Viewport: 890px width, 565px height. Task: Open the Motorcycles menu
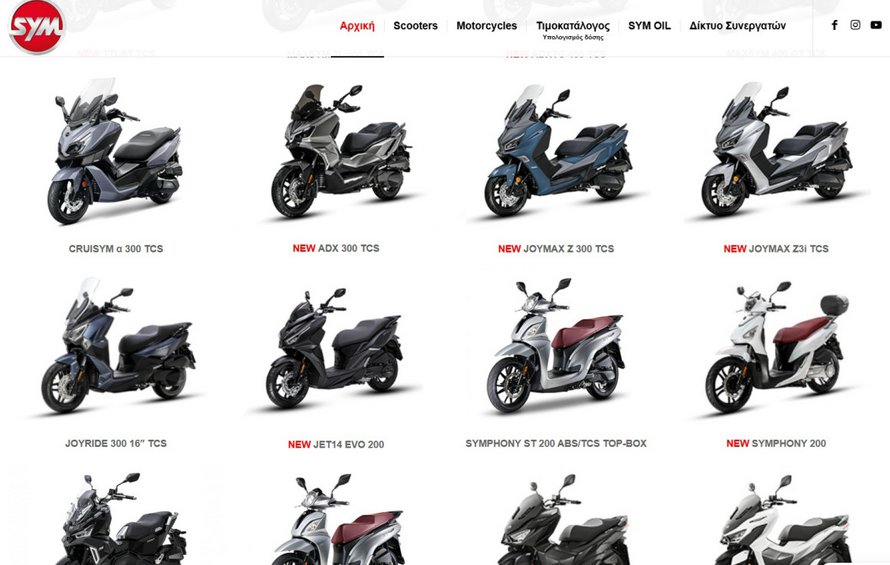tap(486, 26)
